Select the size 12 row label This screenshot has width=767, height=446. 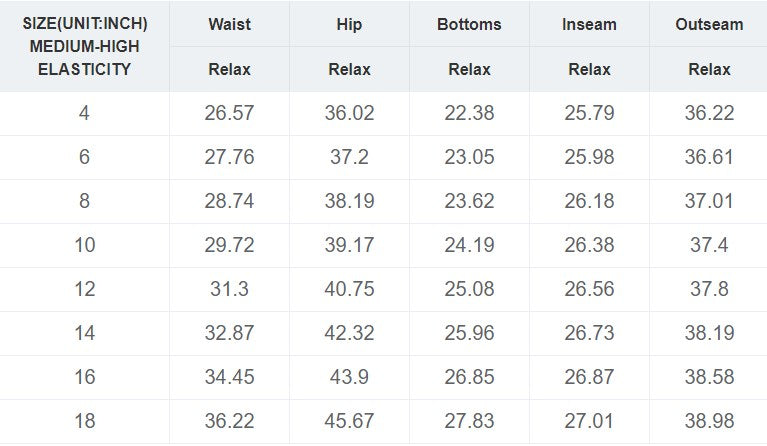point(84,290)
